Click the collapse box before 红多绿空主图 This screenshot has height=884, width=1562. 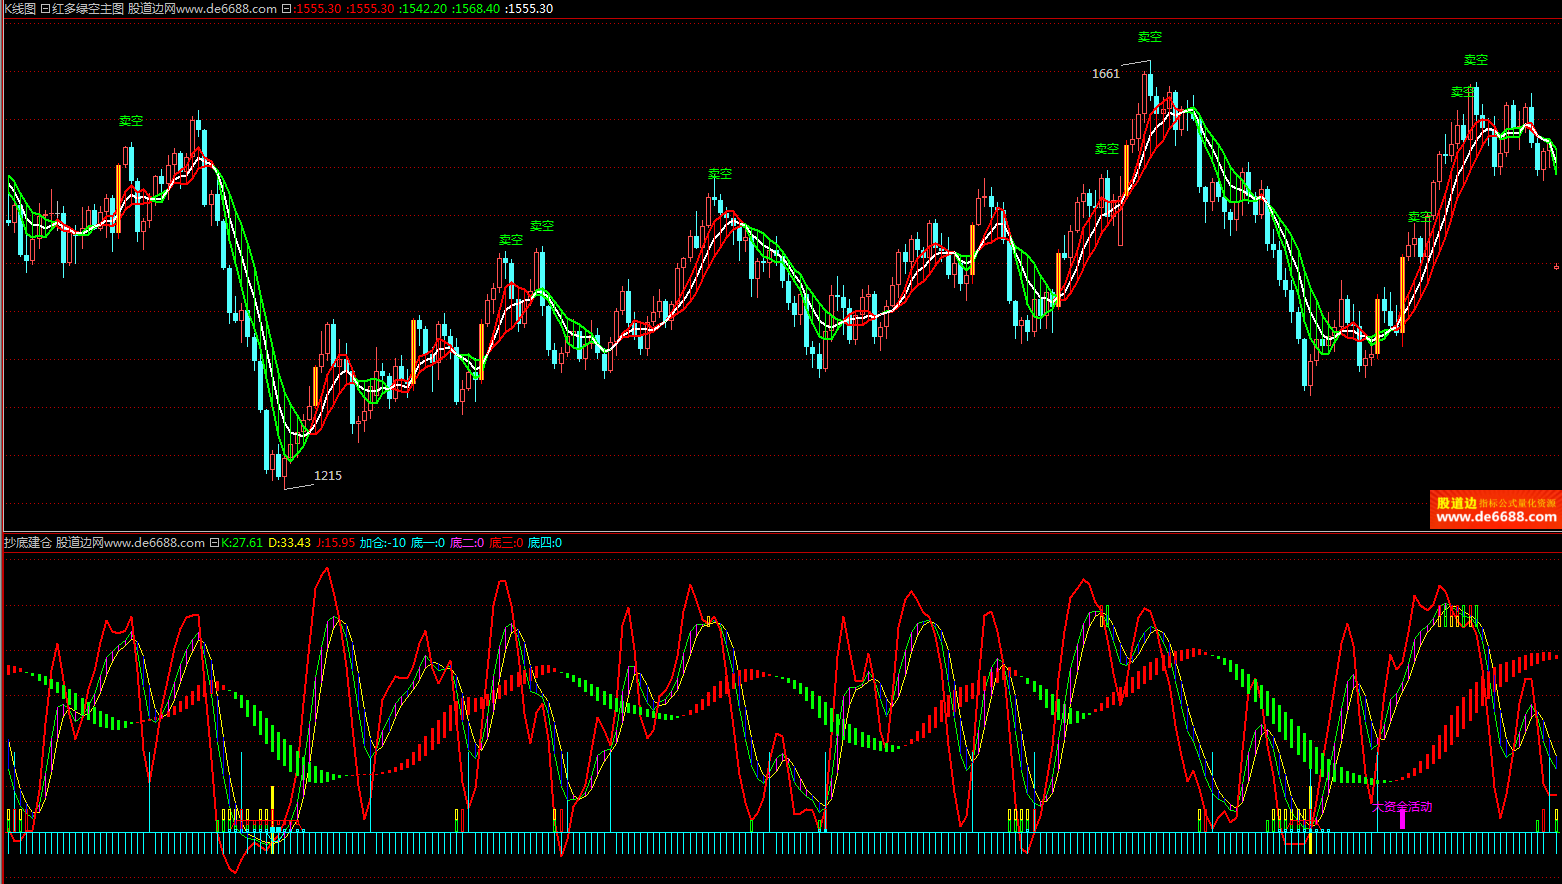pyautogui.click(x=45, y=9)
